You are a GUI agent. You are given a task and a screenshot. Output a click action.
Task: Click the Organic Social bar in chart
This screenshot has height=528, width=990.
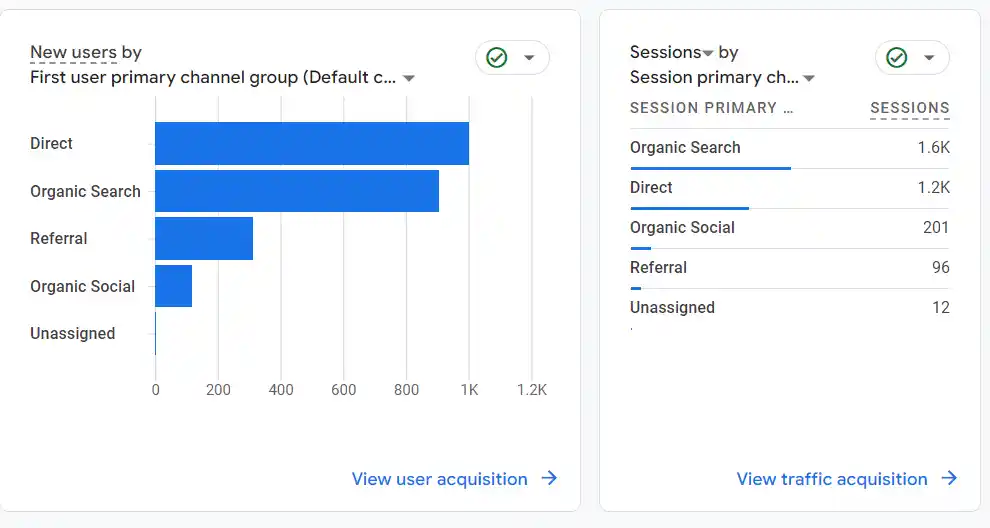tap(173, 286)
